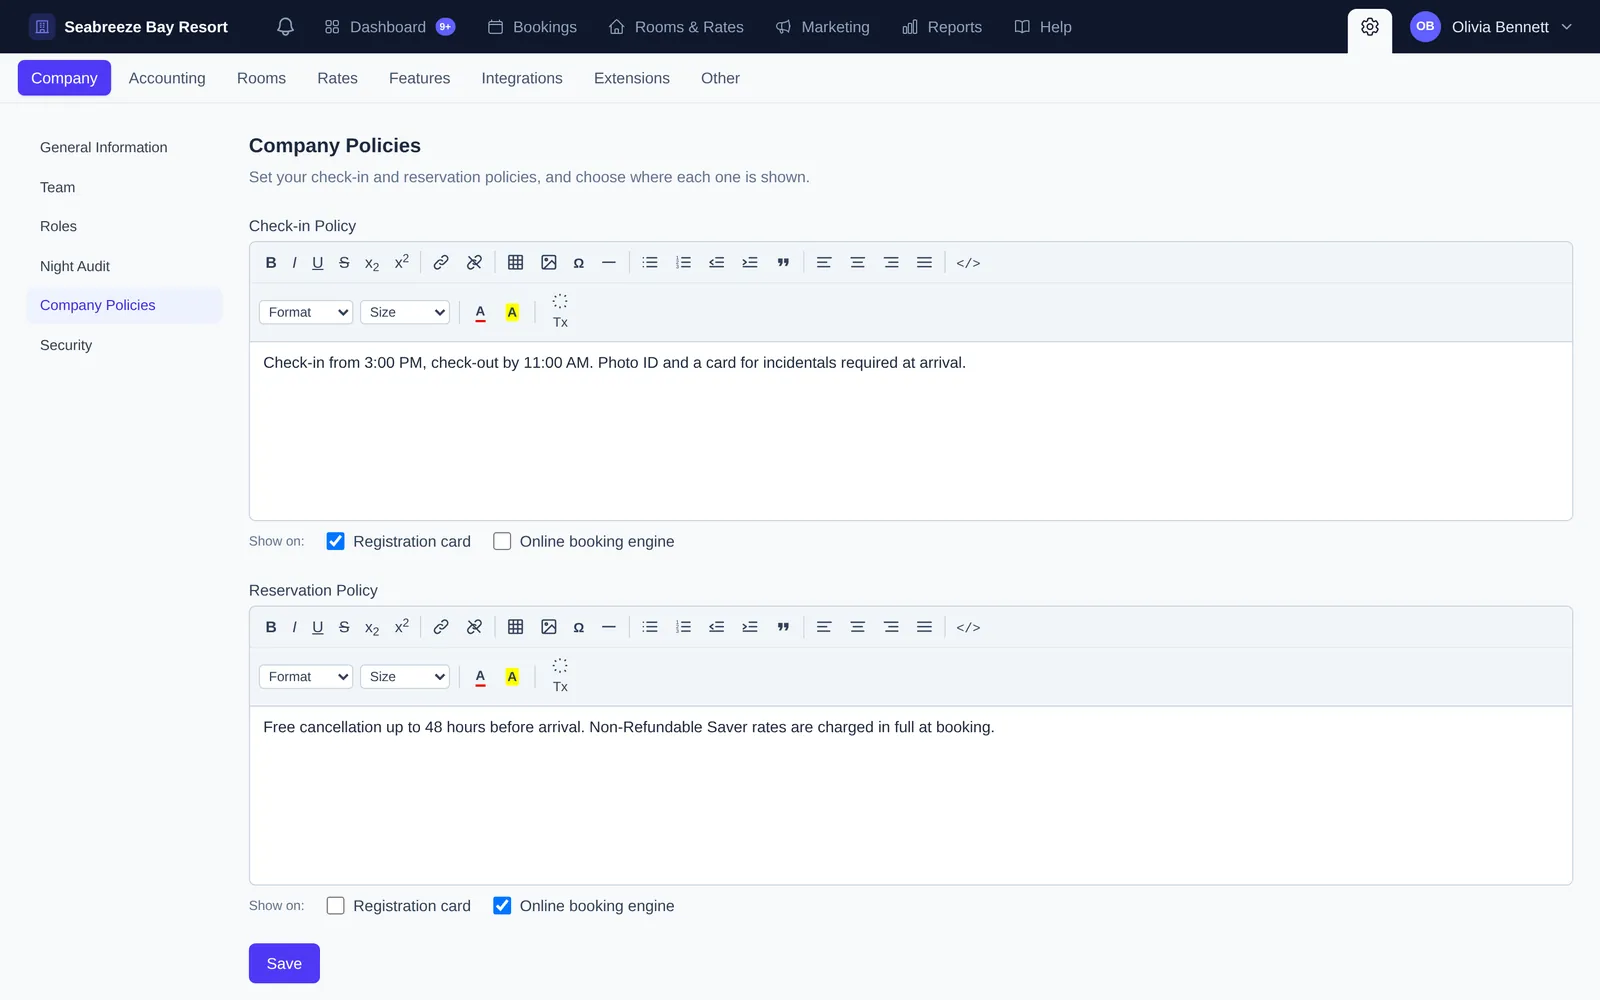Open Rooms & Rates menu
The height and width of the screenshot is (1000, 1600).
676,27
